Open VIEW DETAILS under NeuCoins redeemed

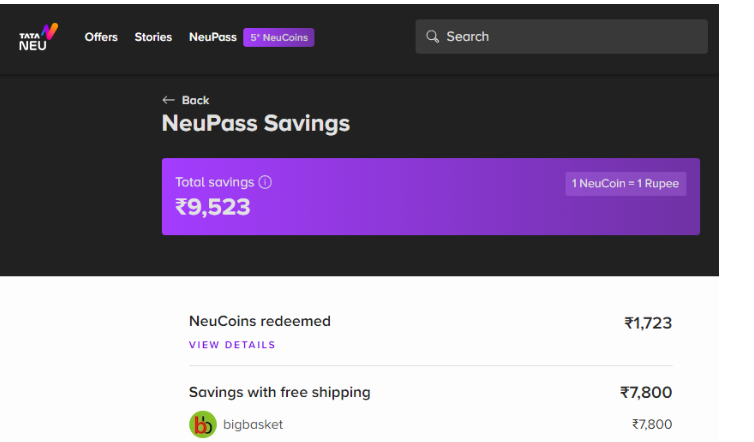(232, 345)
